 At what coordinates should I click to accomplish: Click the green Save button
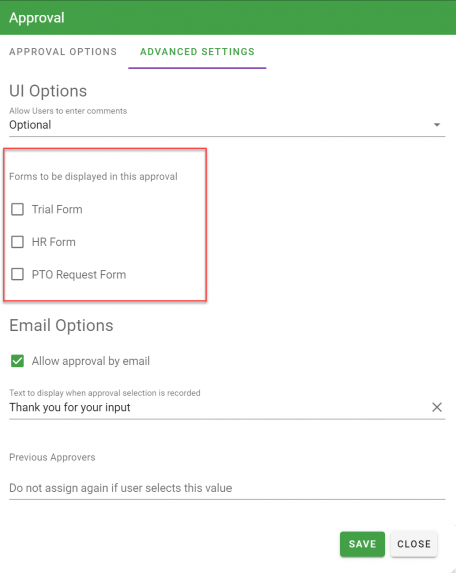point(362,544)
